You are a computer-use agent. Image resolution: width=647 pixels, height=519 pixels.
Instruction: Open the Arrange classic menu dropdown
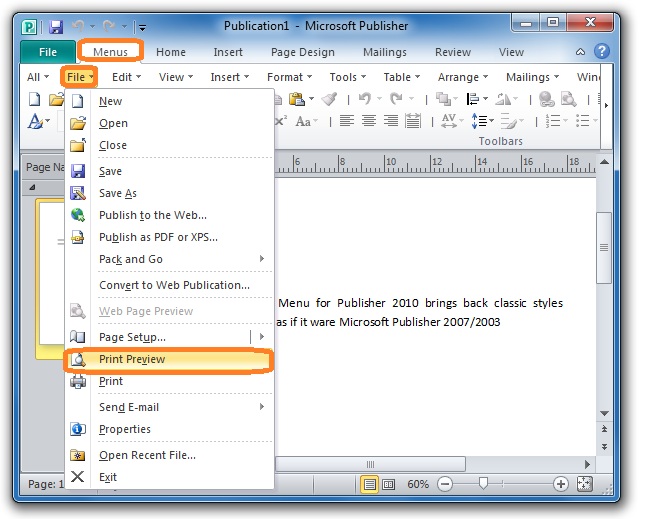[463, 77]
